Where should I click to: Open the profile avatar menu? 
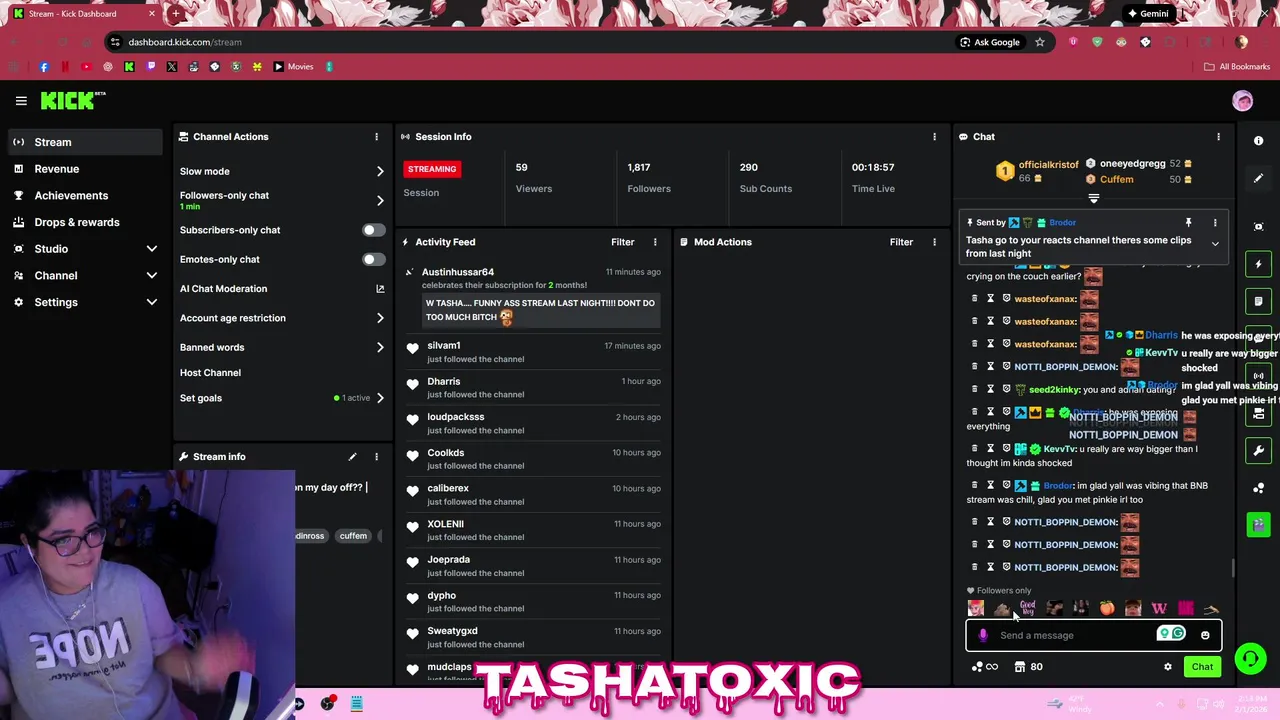point(1242,101)
